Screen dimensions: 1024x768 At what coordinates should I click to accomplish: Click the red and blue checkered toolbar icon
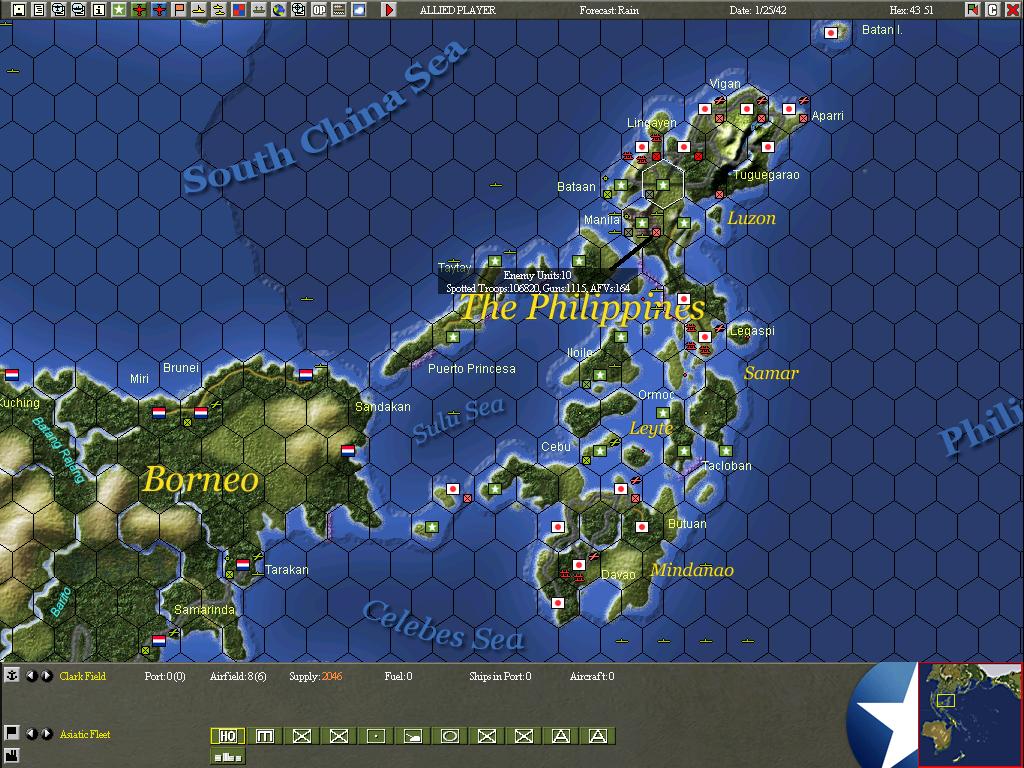[239, 10]
